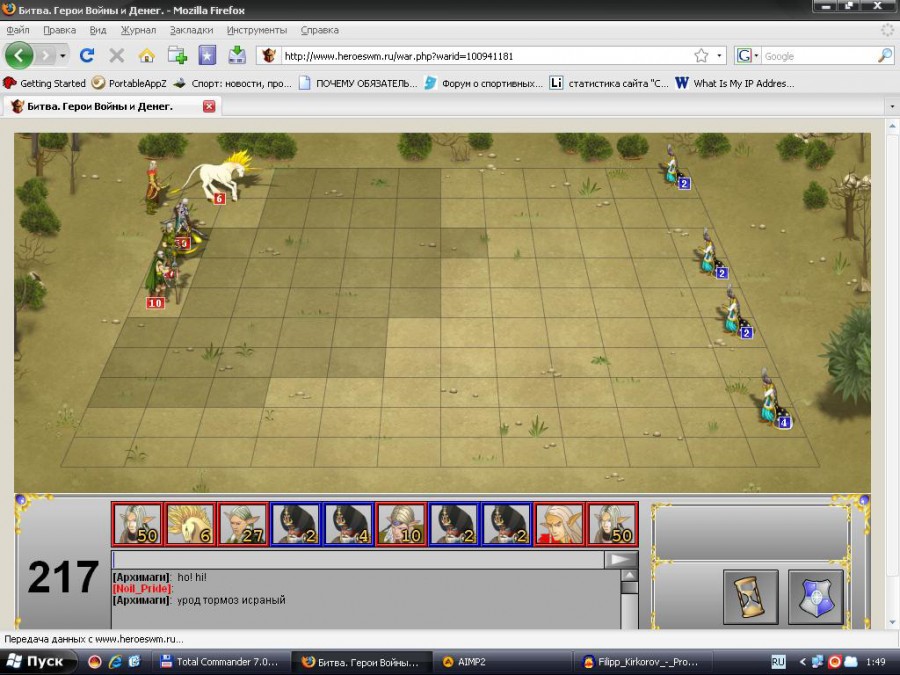Open the ПОЧЕМУ ОБЯЗАТЕЛЬ... bookmark
The width and height of the screenshot is (900, 675).
point(358,83)
